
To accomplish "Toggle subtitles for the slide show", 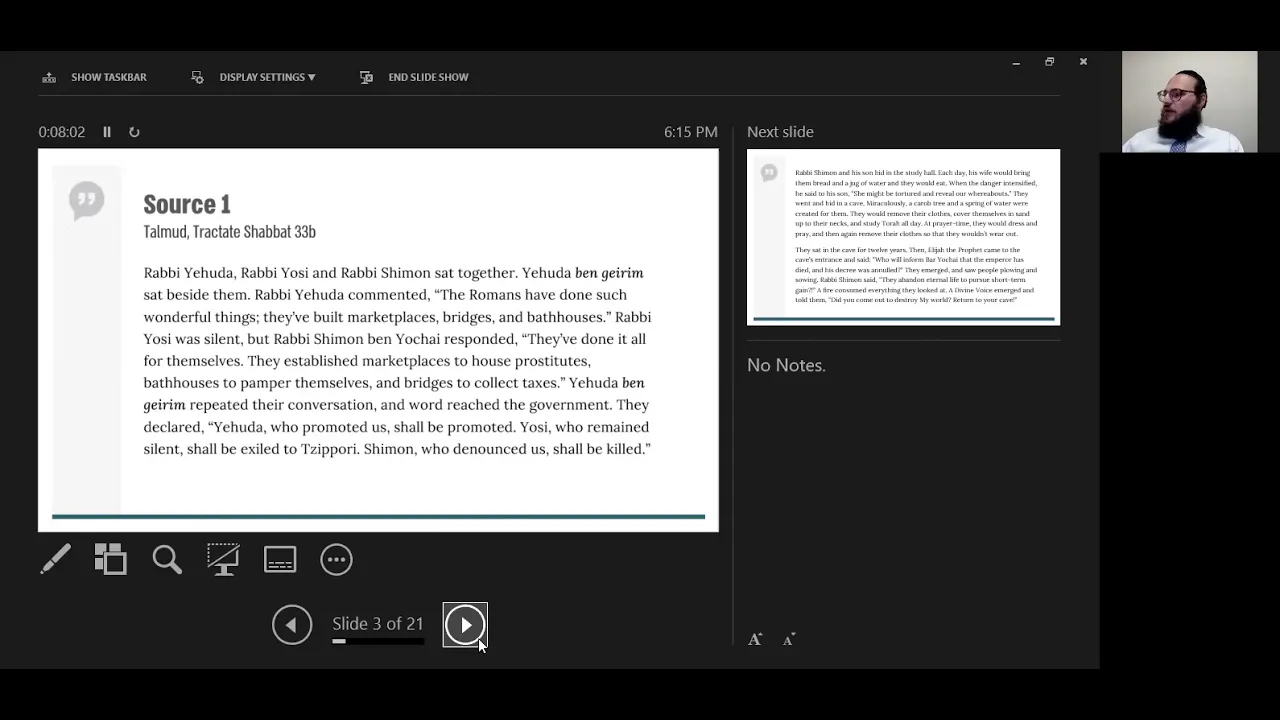I will (280, 559).
